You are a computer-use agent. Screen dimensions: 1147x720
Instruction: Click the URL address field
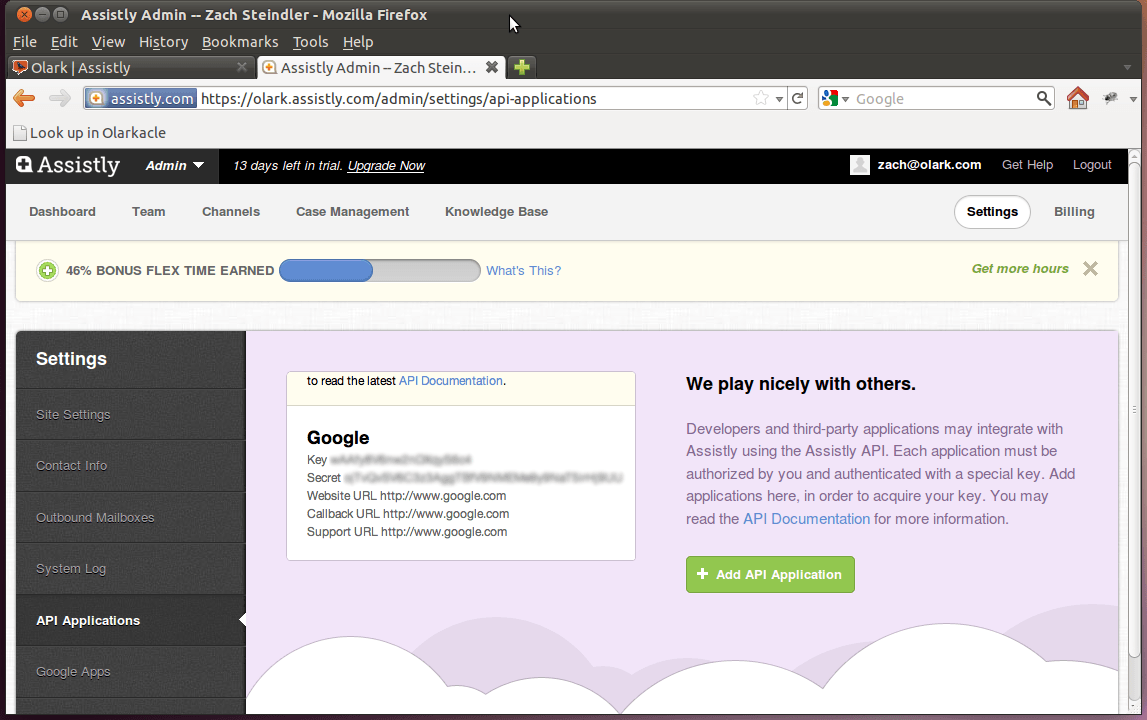click(x=470, y=98)
